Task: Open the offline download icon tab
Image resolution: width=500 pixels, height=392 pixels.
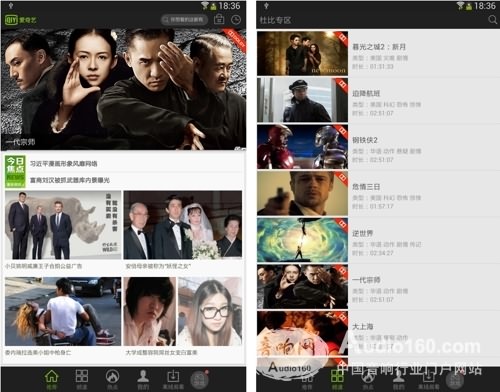Action: click(173, 377)
